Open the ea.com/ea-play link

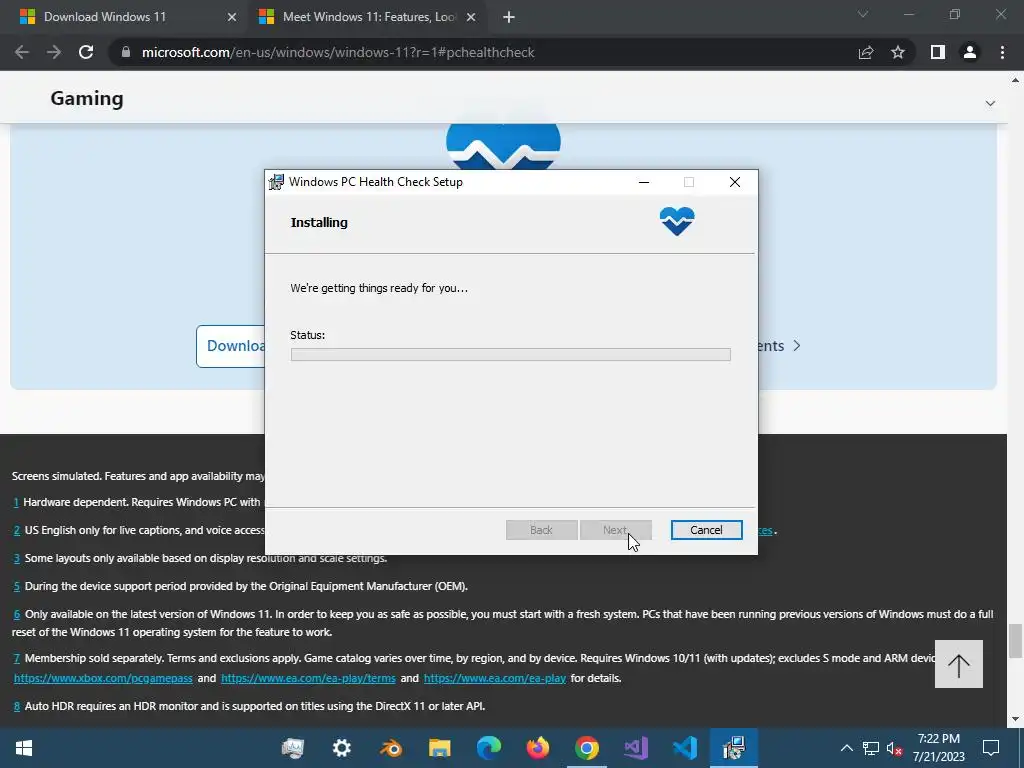(495, 678)
